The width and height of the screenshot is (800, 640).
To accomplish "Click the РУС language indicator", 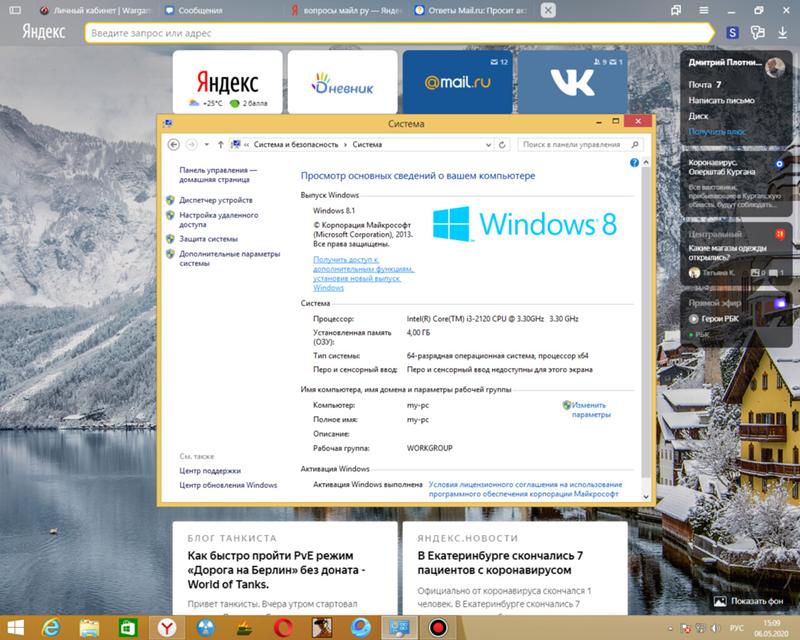I will pyautogui.click(x=736, y=628).
